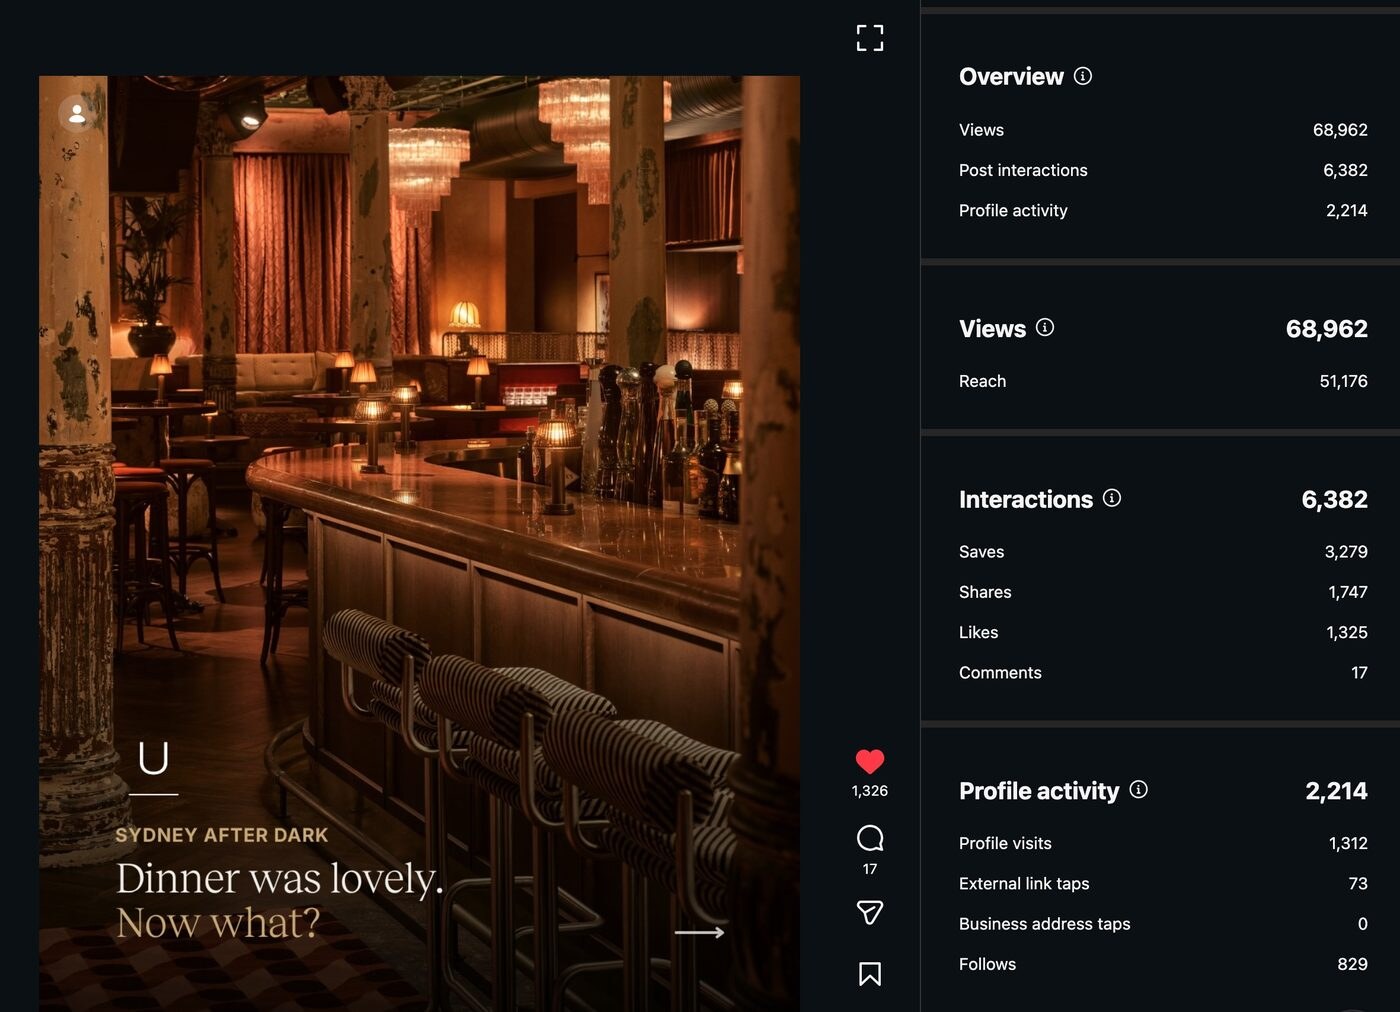Viewport: 1400px width, 1012px height.
Task: Select the Business address taps row
Action: pyautogui.click(x=1163, y=924)
